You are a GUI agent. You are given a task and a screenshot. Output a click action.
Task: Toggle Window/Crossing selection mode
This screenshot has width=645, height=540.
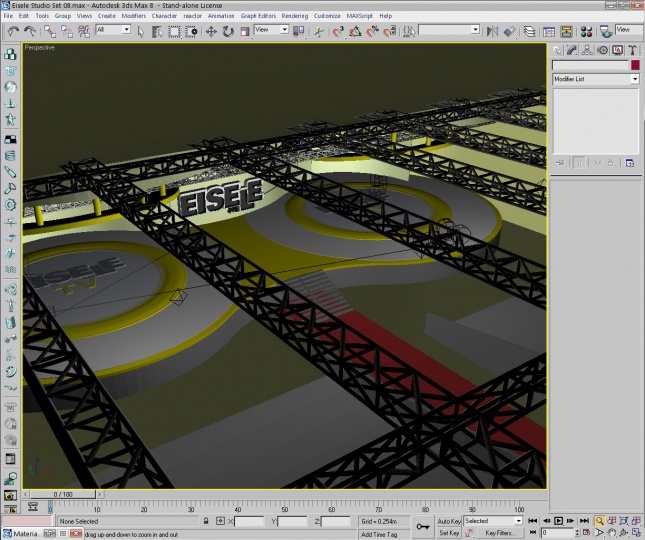(x=191, y=32)
